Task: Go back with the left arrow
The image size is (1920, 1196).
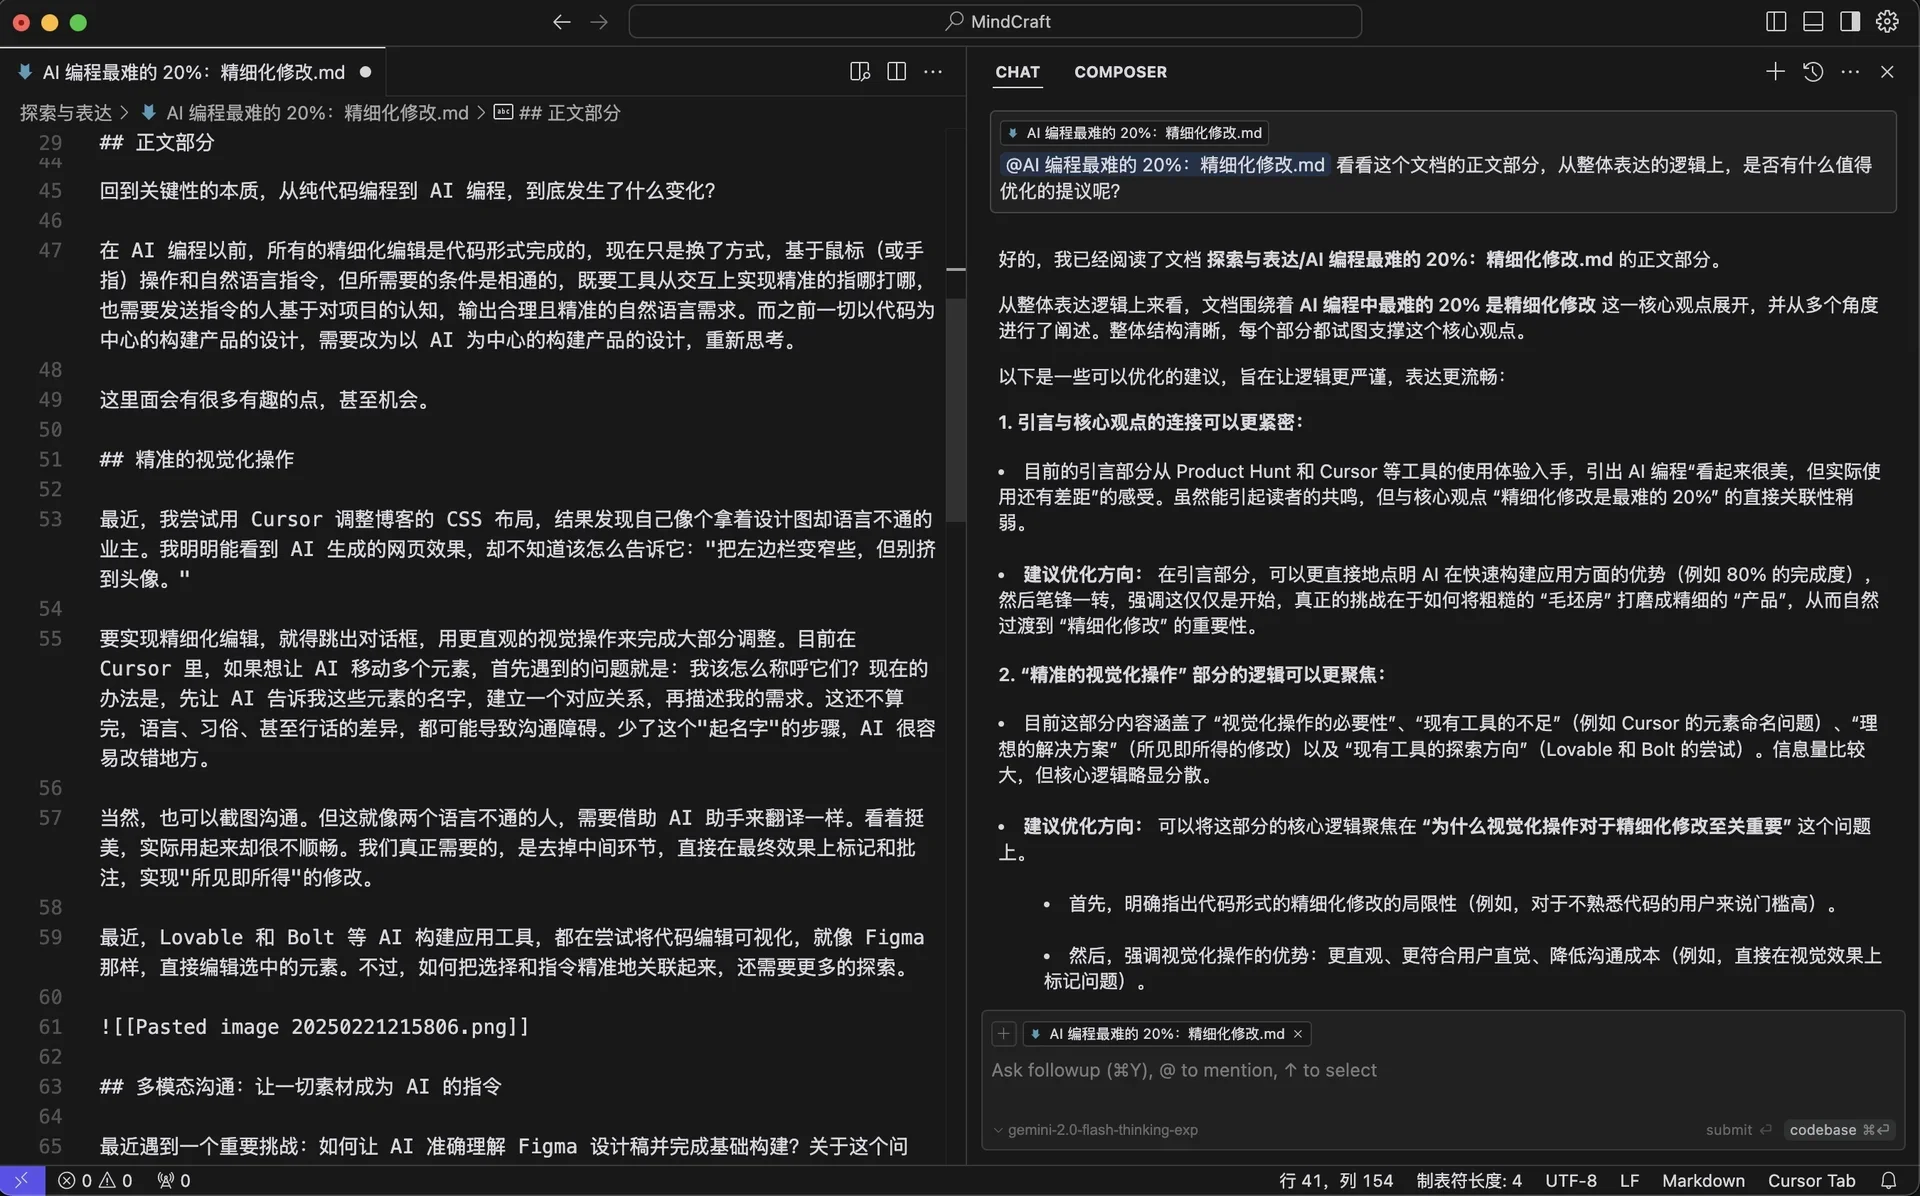Action: [561, 21]
